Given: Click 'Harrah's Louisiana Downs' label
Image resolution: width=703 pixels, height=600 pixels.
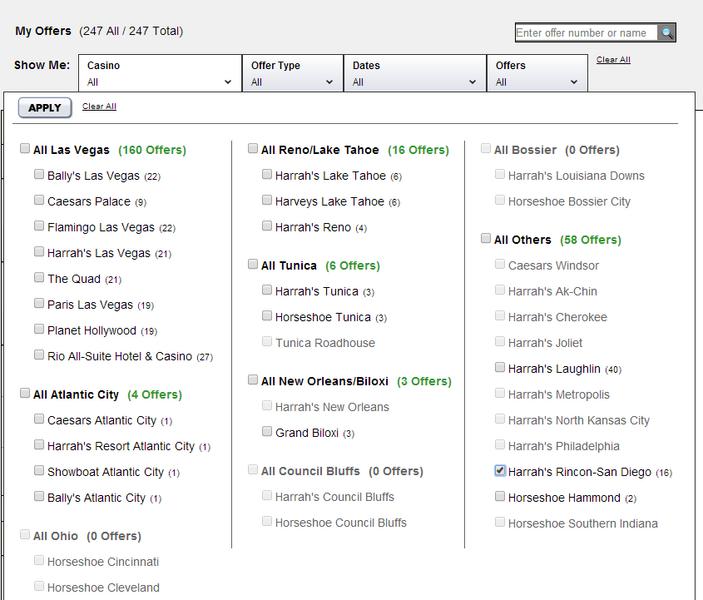Looking at the screenshot, I should click(576, 176).
